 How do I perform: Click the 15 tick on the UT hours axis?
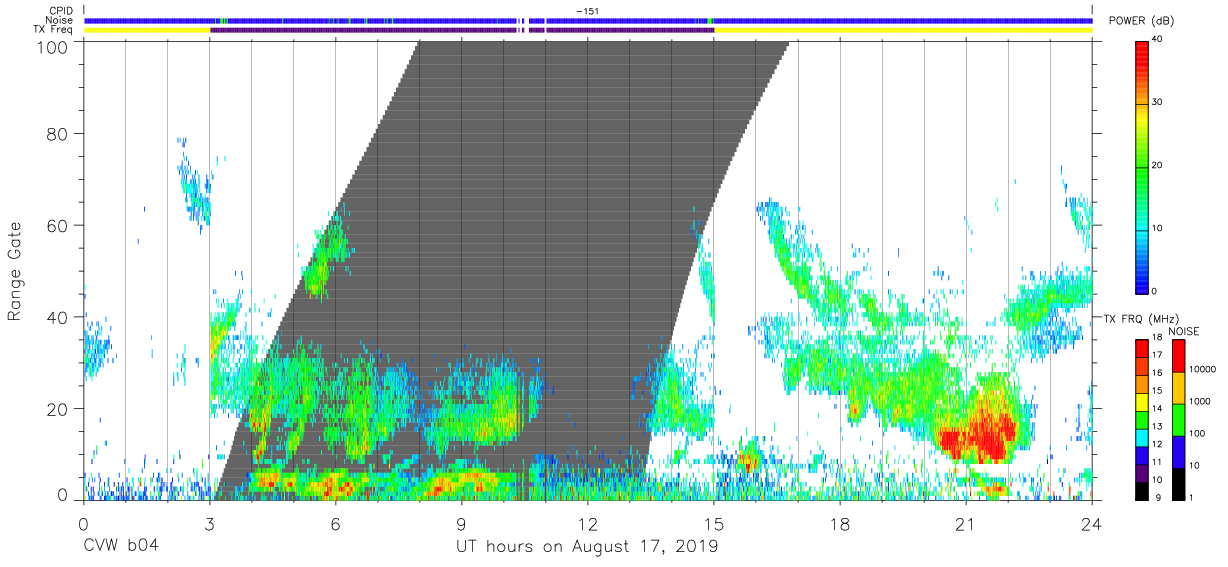713,523
